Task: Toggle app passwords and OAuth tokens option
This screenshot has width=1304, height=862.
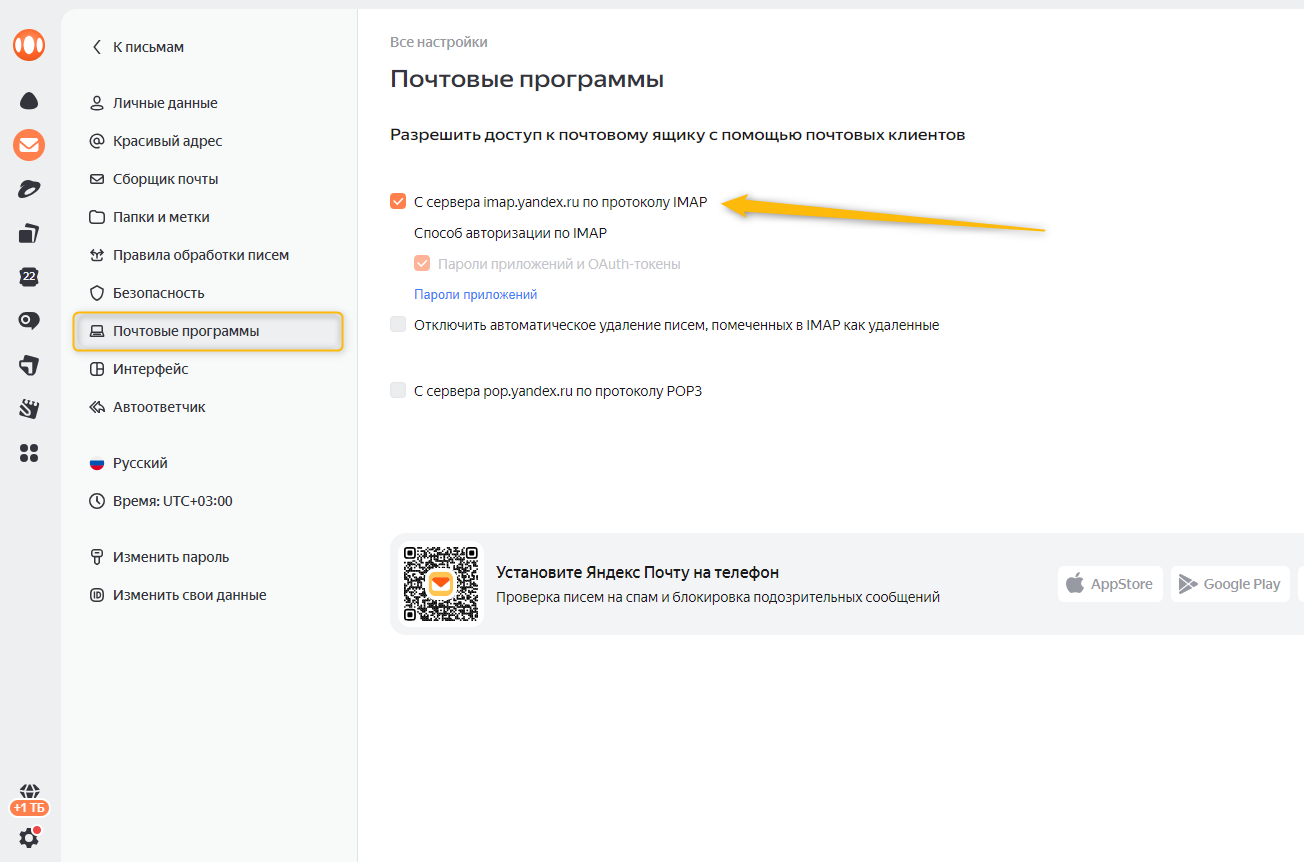Action: point(422,263)
